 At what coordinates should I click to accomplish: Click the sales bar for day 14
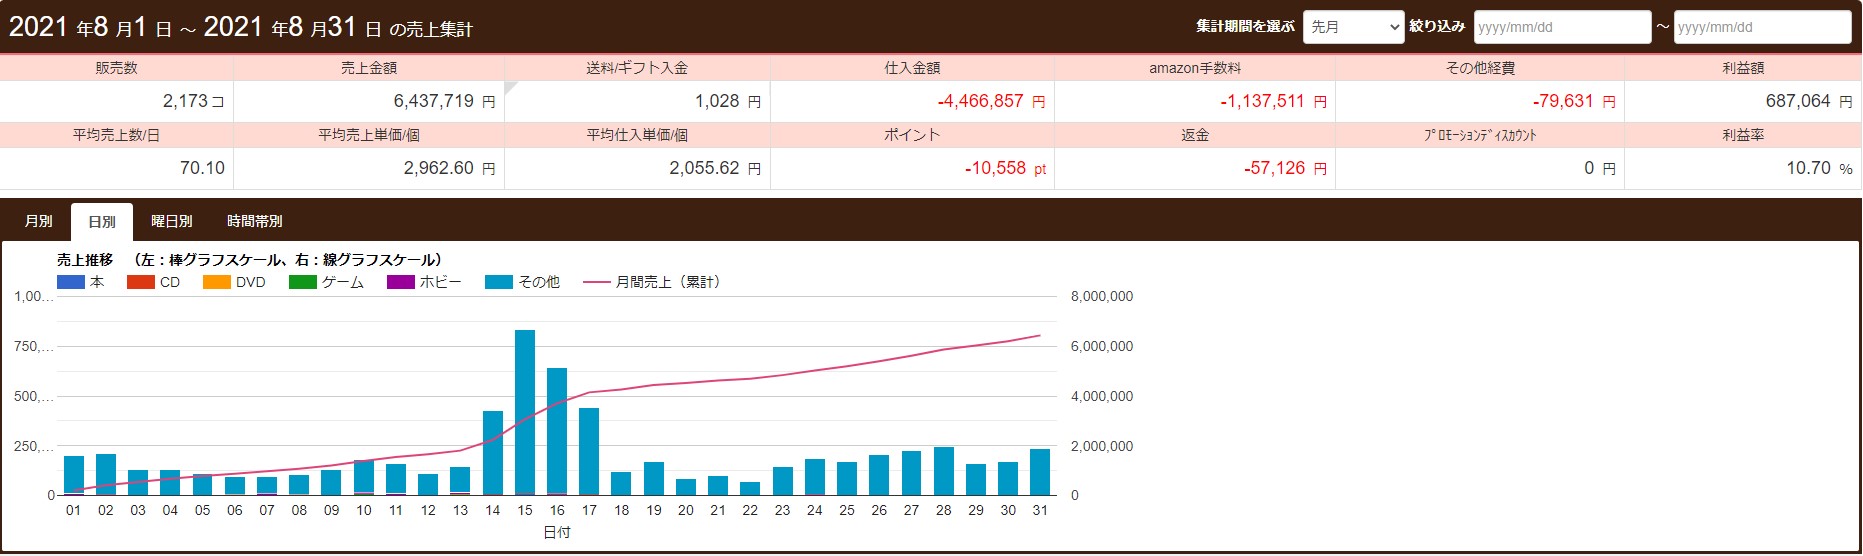pyautogui.click(x=493, y=453)
